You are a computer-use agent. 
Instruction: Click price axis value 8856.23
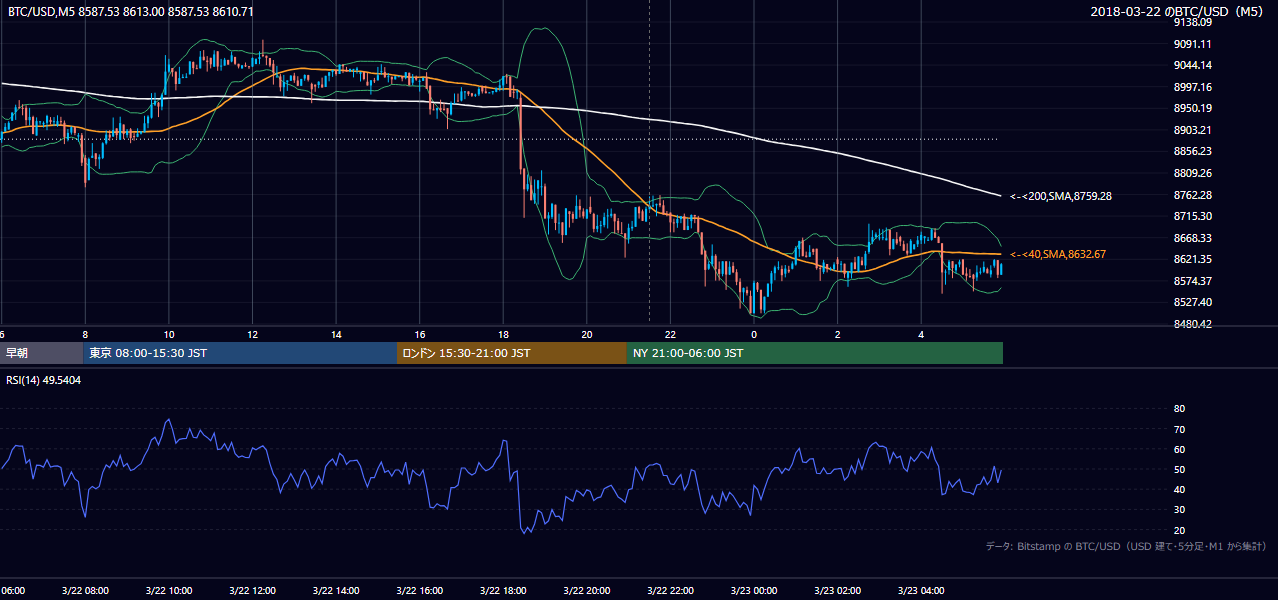point(1191,151)
